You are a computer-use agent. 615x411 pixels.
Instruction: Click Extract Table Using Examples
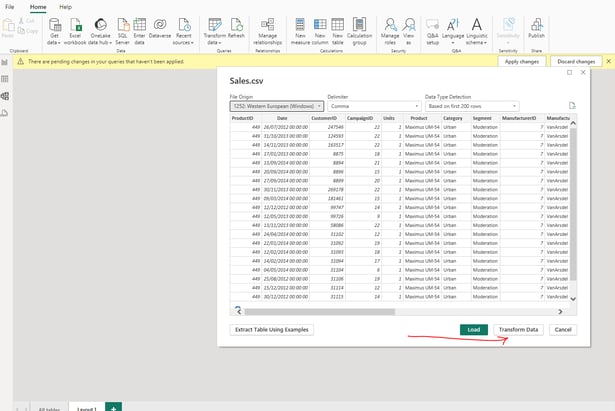273,329
